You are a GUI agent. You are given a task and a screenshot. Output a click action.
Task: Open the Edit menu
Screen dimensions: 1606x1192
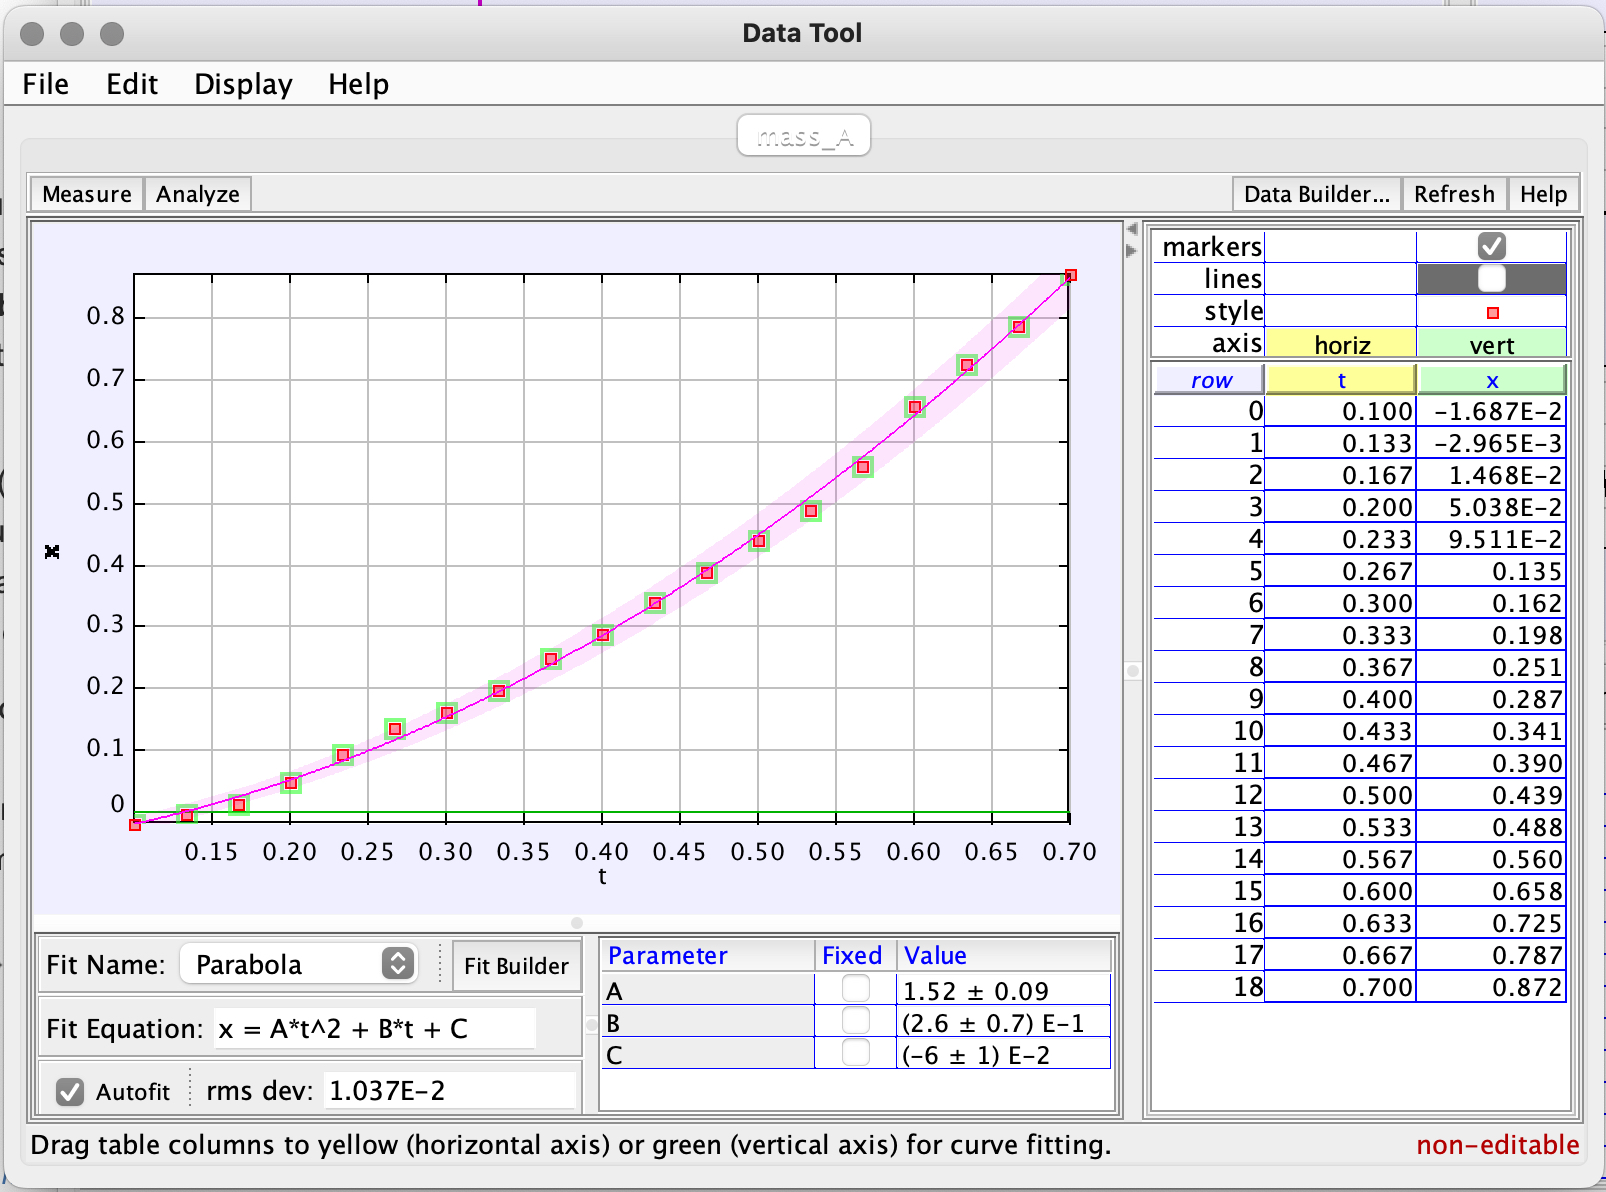(x=132, y=84)
